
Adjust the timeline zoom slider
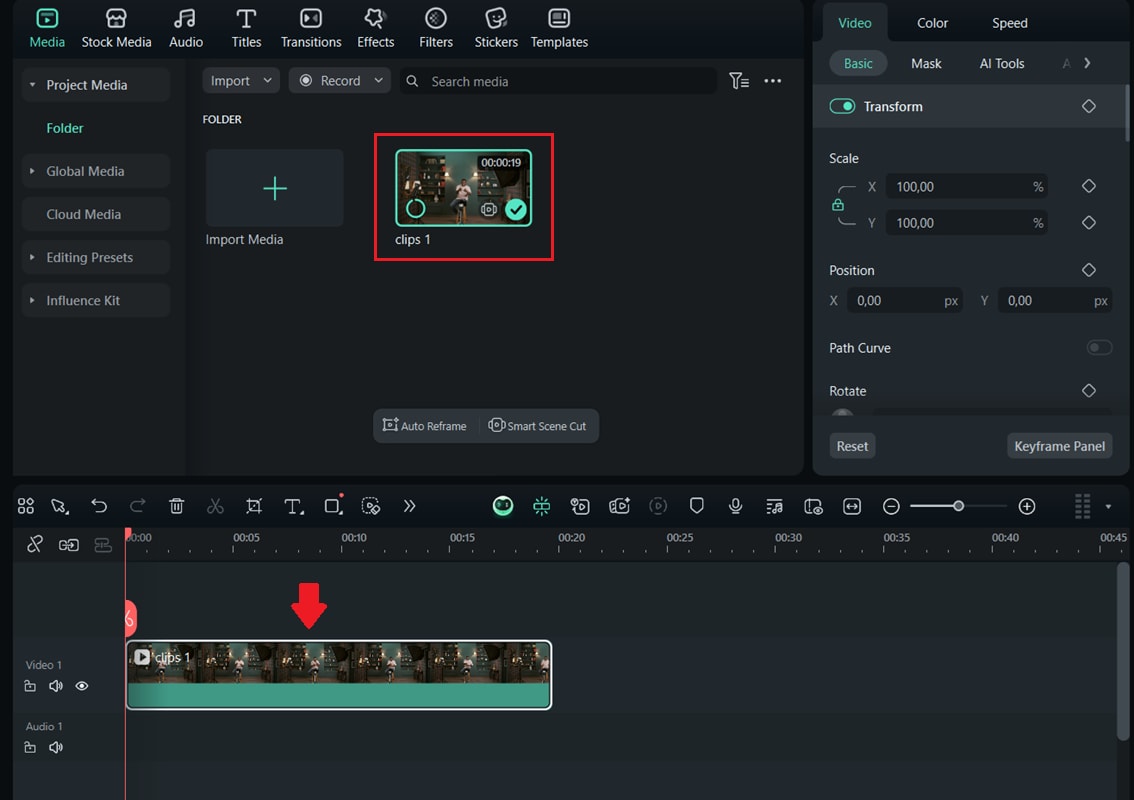958,506
